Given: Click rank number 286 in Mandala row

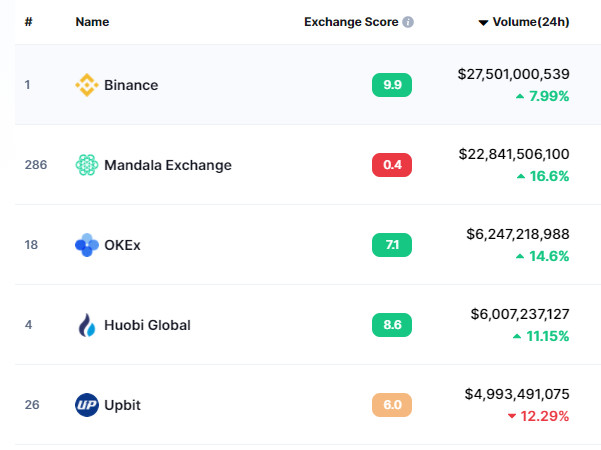Looking at the screenshot, I should pos(36,165).
